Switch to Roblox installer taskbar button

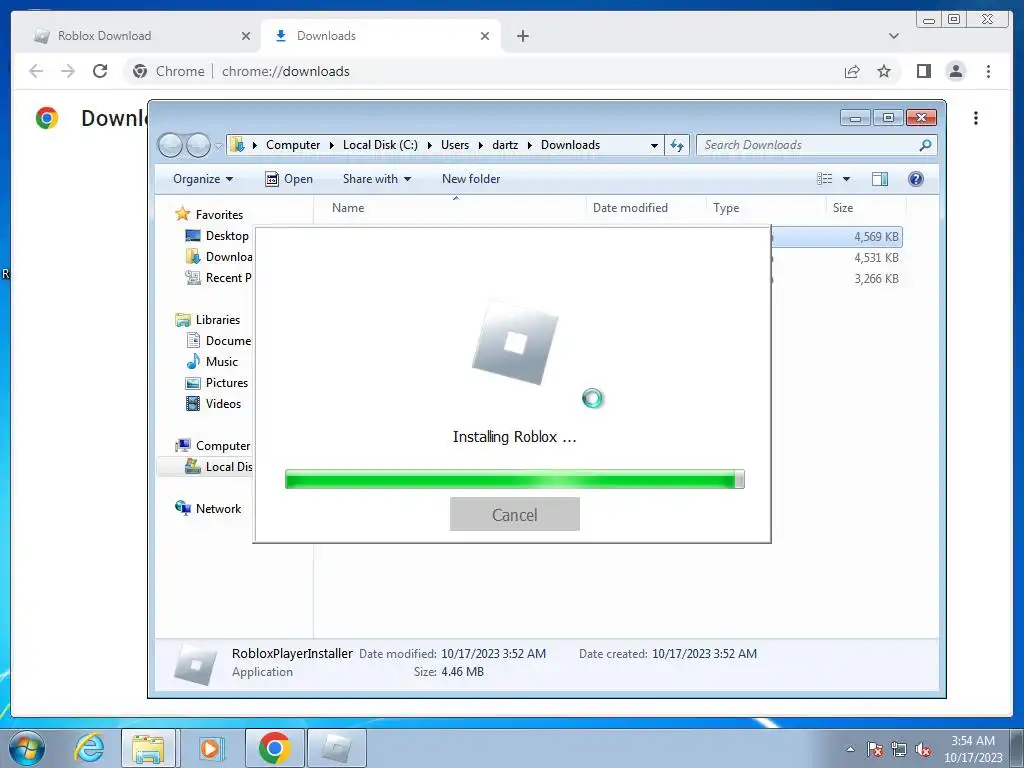point(338,748)
